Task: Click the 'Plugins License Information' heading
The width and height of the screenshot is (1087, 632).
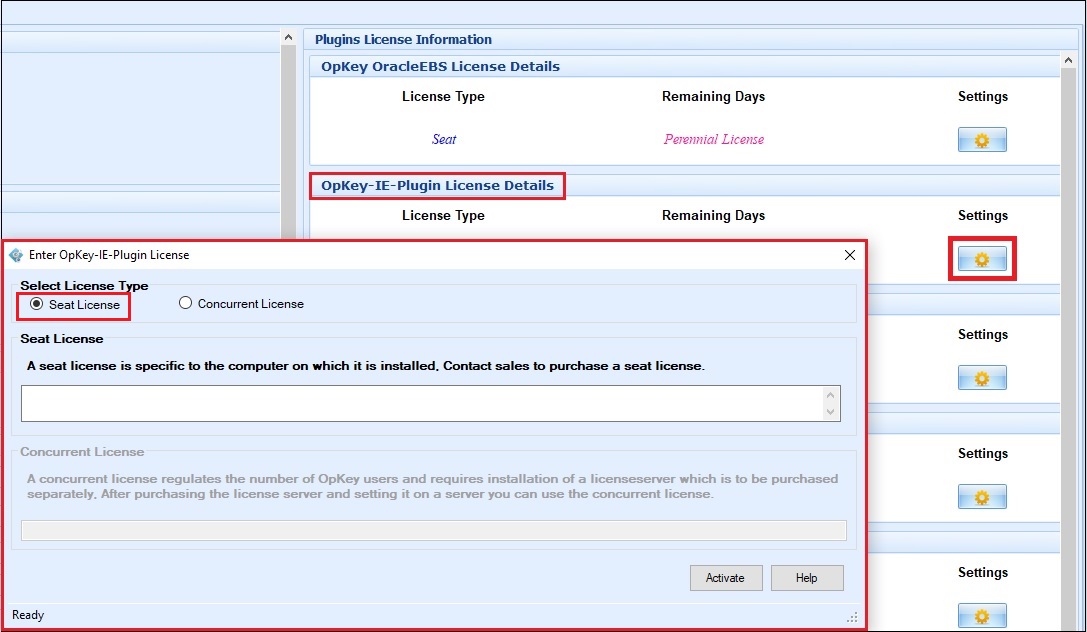Action: point(403,40)
